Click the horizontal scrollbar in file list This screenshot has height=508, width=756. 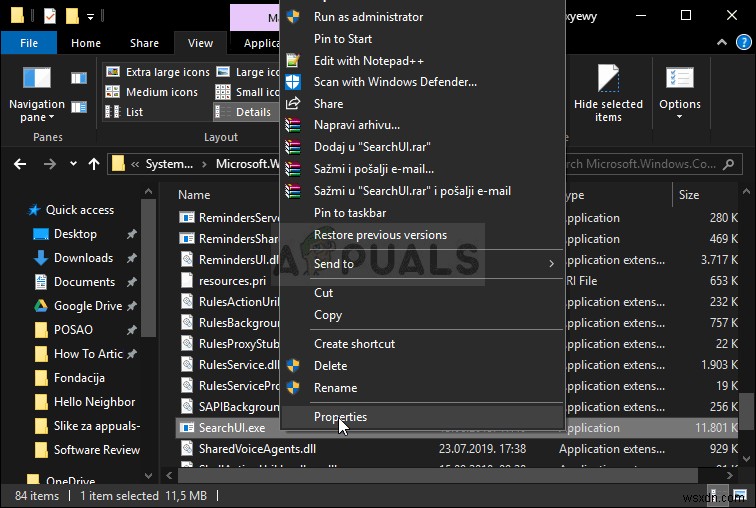coord(438,476)
